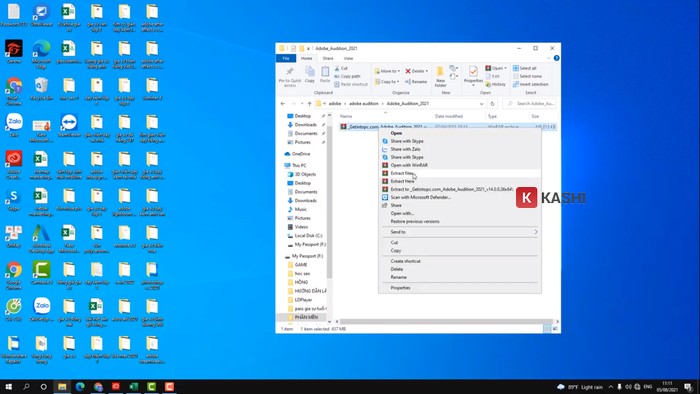
Task: Open the address bar history dropdown
Action: point(481,104)
